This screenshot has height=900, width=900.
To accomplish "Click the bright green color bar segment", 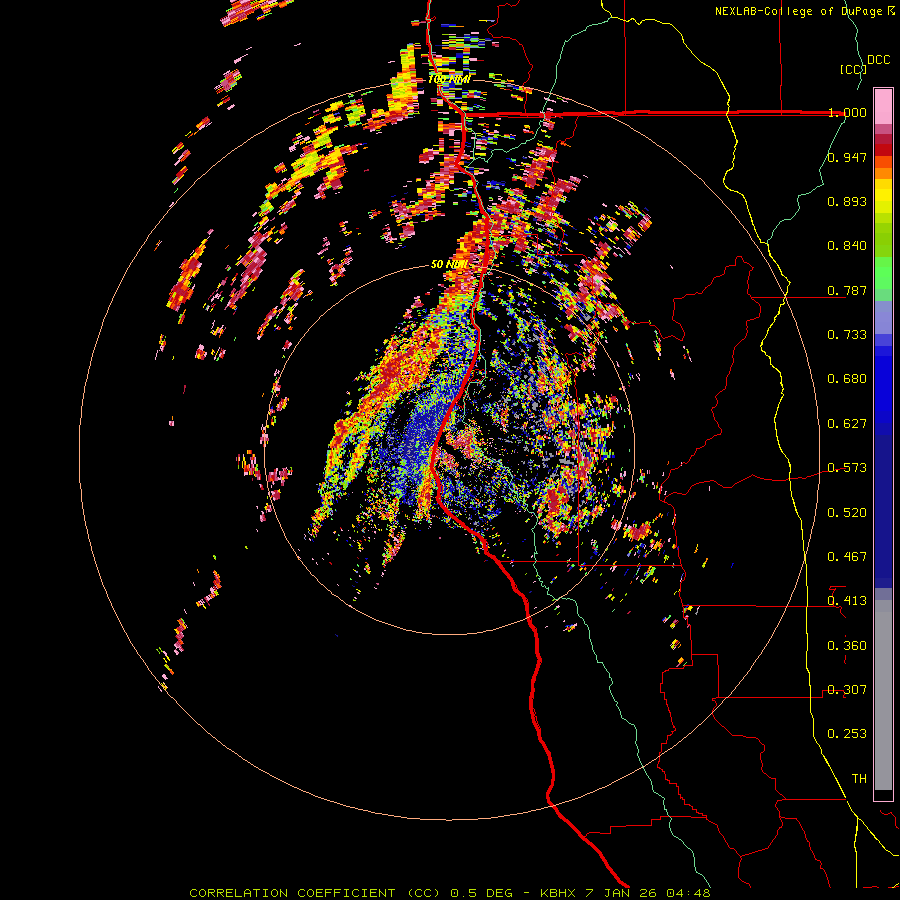I will tap(883, 273).
